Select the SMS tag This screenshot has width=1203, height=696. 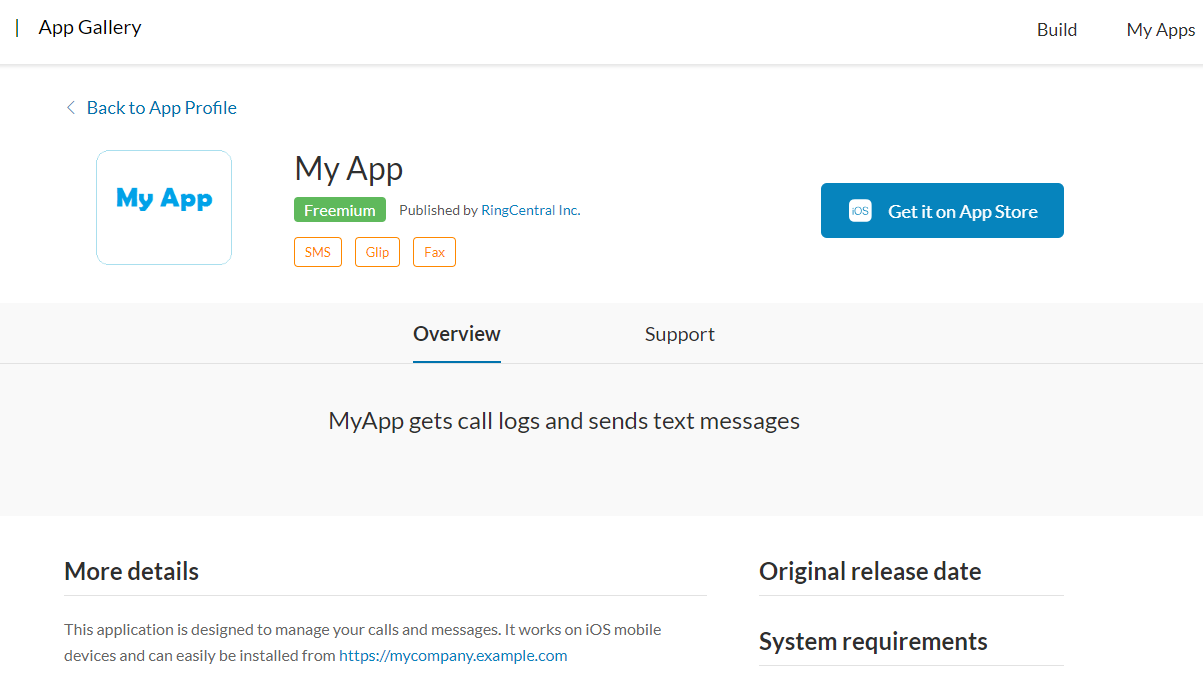pos(318,252)
